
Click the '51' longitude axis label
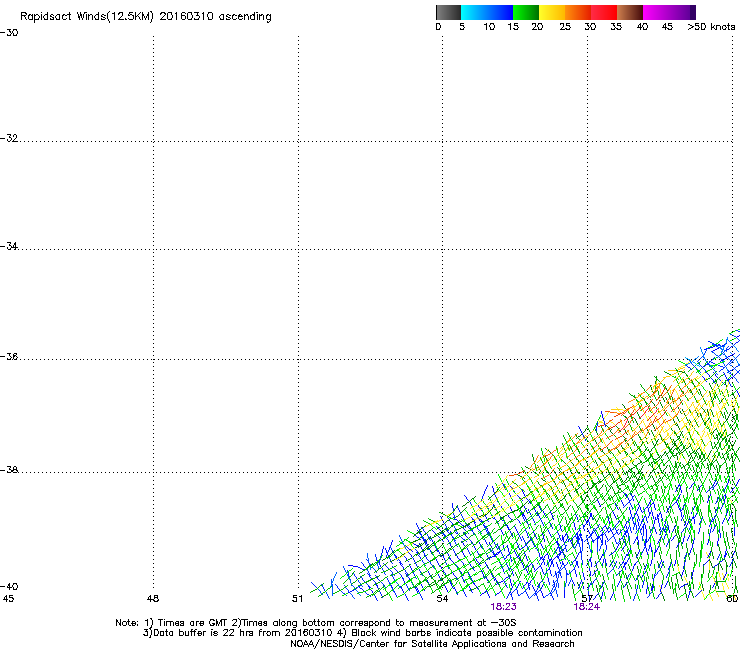click(x=297, y=599)
